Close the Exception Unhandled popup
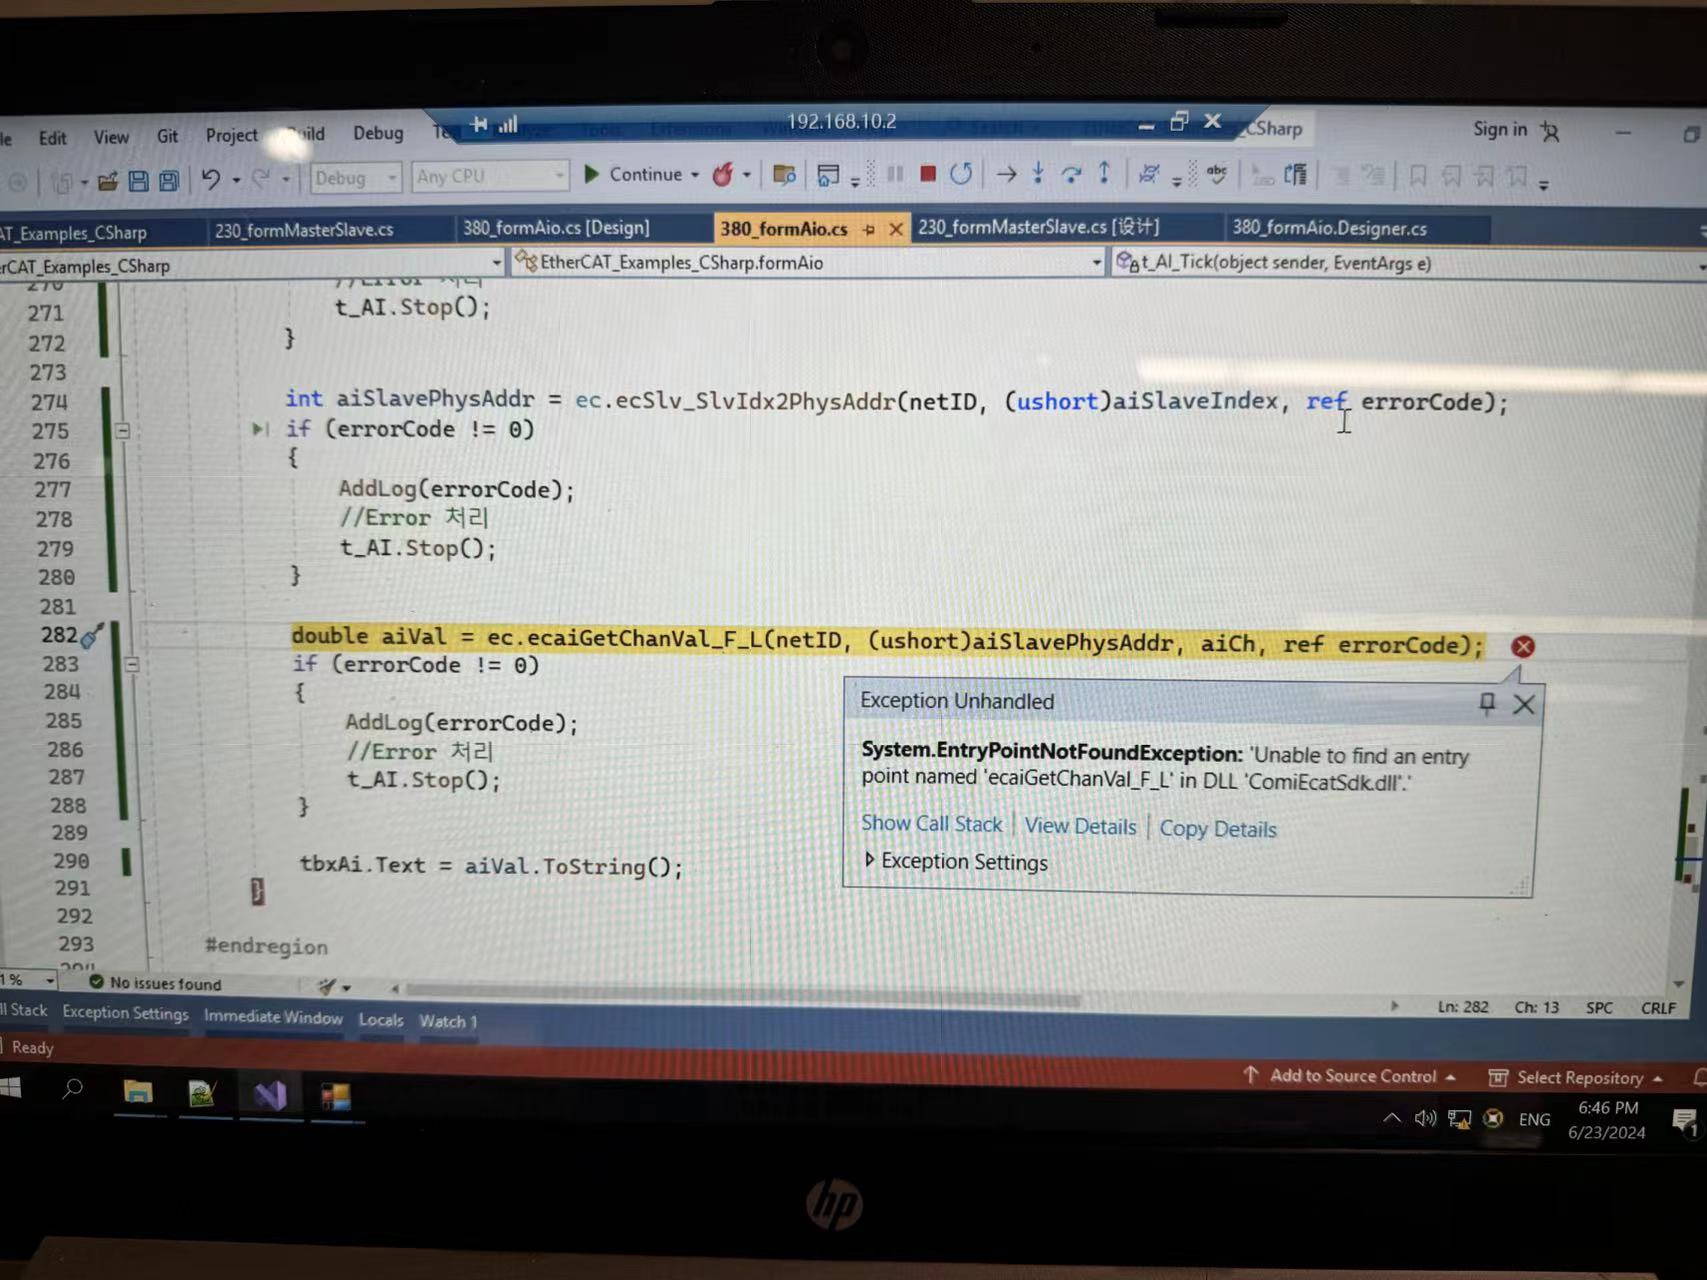The width and height of the screenshot is (1707, 1280). (x=1523, y=705)
